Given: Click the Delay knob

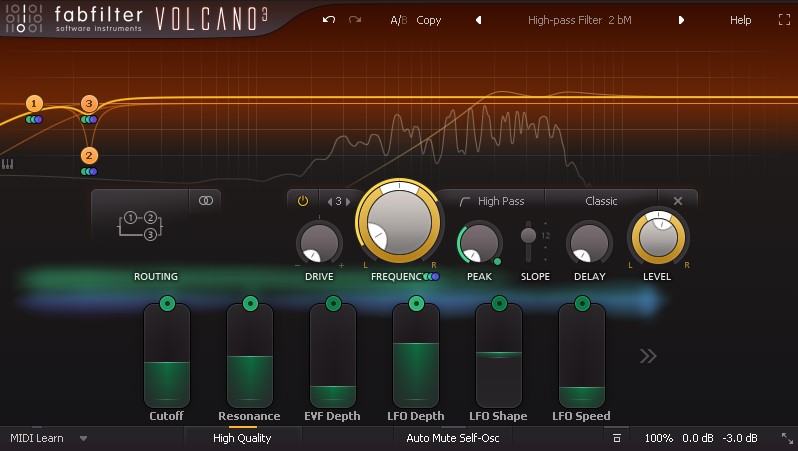Looking at the screenshot, I should 589,242.
